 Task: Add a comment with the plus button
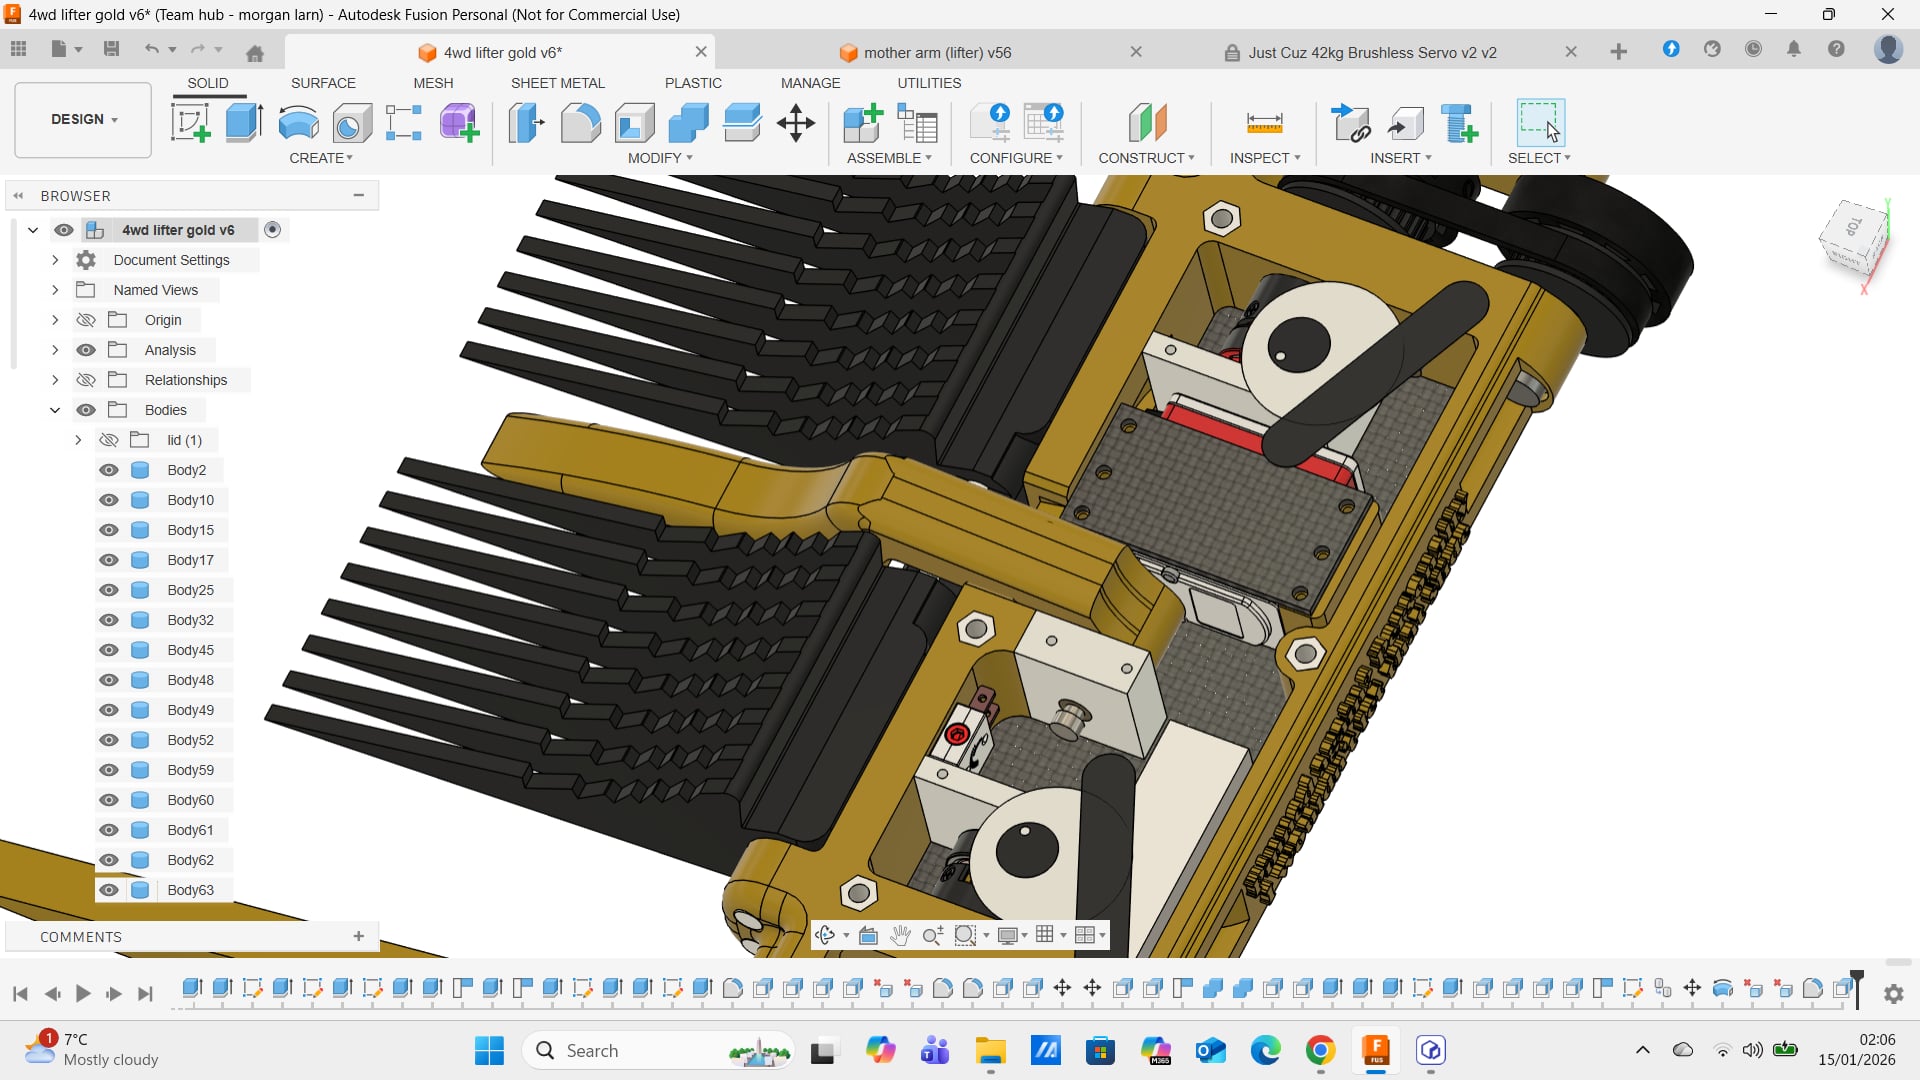pyautogui.click(x=358, y=936)
